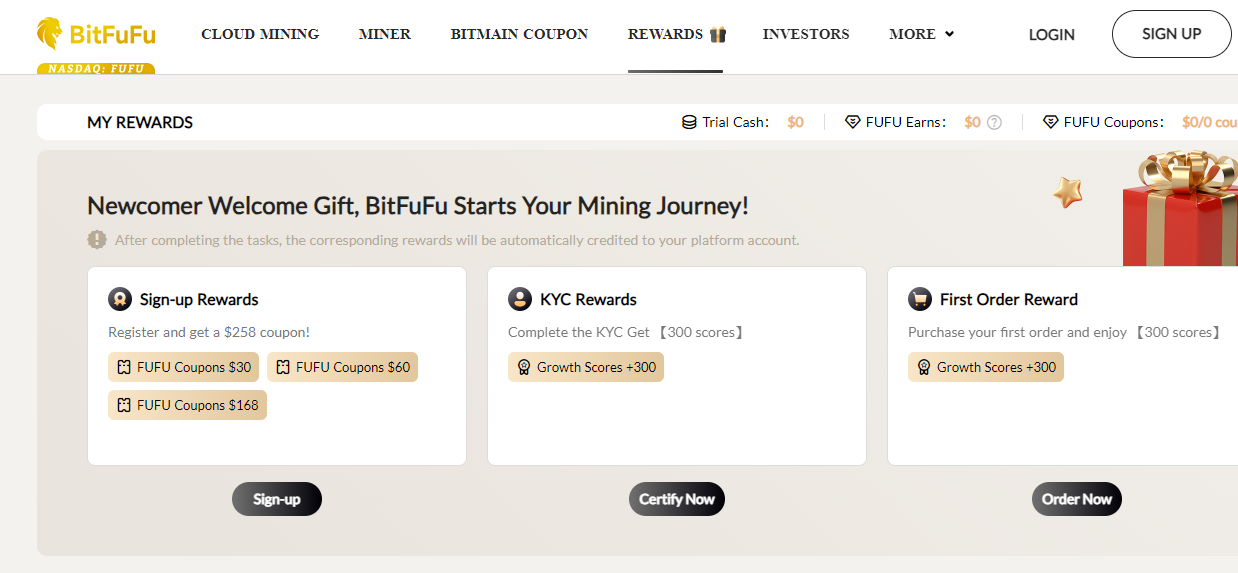Click the BitFuFu lion logo
This screenshot has width=1238, height=573.
click(50, 34)
